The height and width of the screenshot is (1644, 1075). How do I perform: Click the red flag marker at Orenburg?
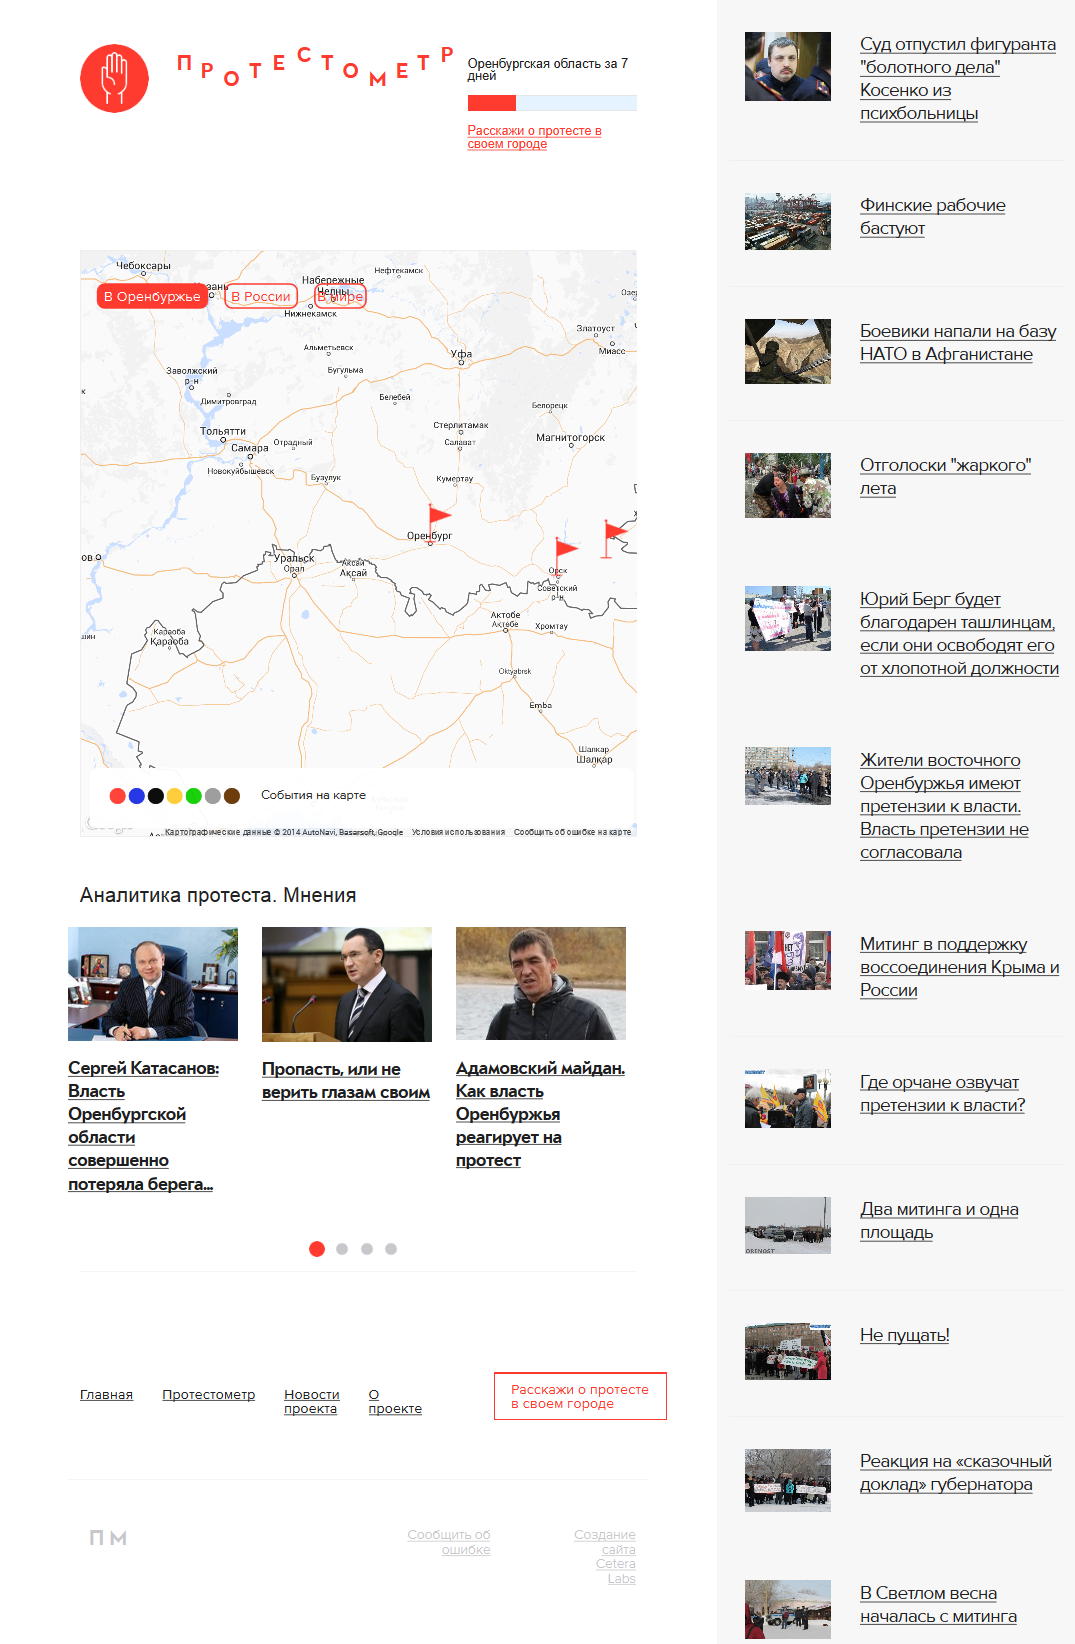point(438,516)
